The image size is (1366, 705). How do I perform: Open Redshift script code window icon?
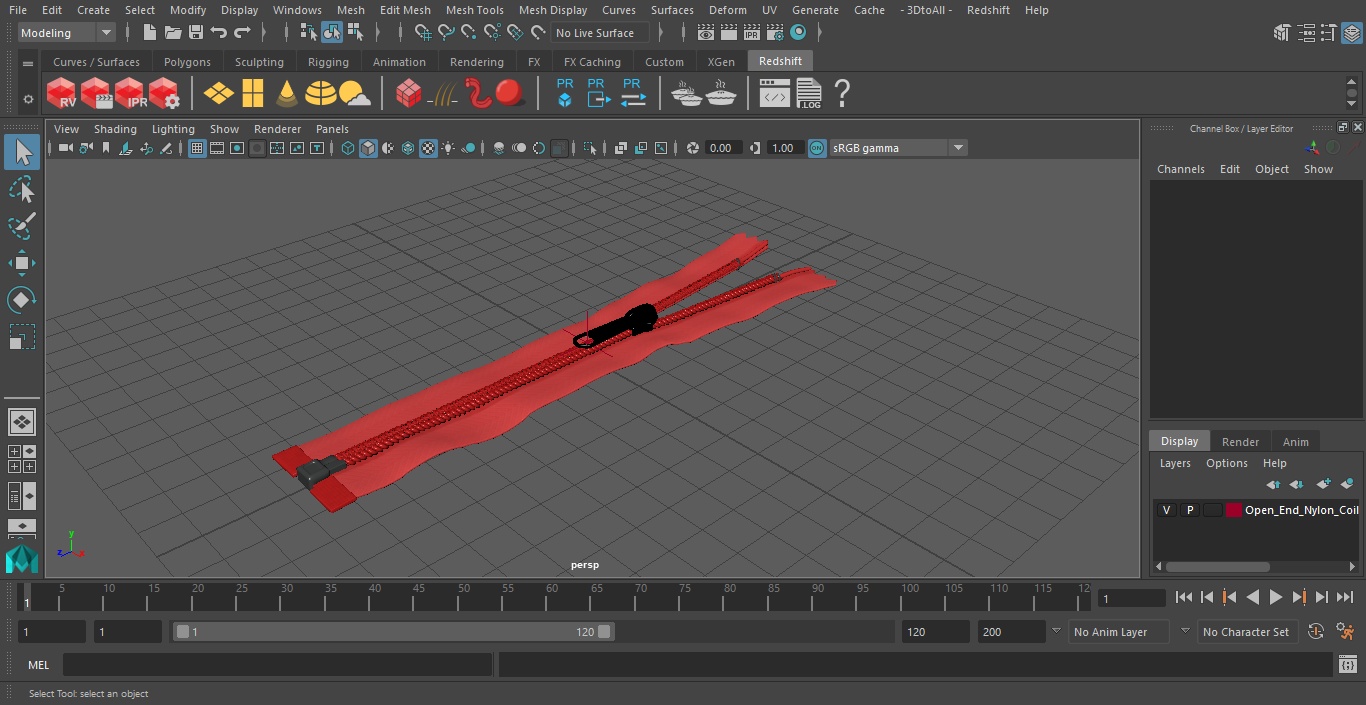[x=775, y=94]
